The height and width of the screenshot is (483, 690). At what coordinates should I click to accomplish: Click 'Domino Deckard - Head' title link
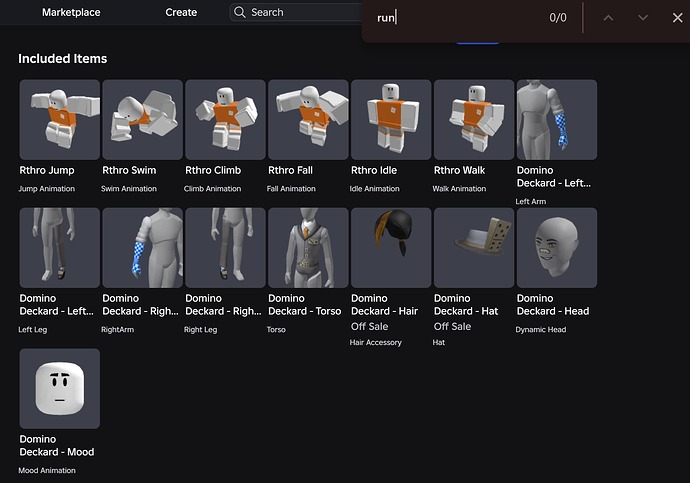[553, 304]
